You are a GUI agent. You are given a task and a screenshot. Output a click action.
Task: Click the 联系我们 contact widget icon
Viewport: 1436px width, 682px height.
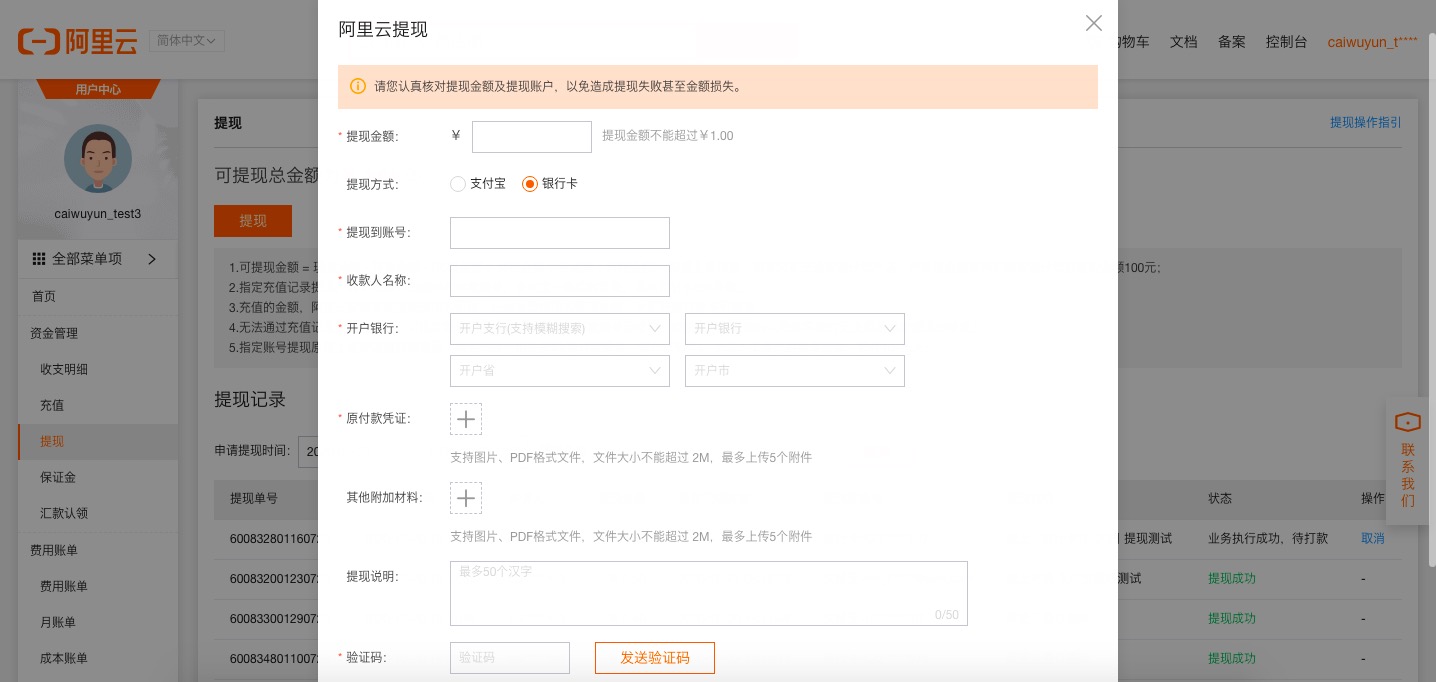click(x=1408, y=422)
